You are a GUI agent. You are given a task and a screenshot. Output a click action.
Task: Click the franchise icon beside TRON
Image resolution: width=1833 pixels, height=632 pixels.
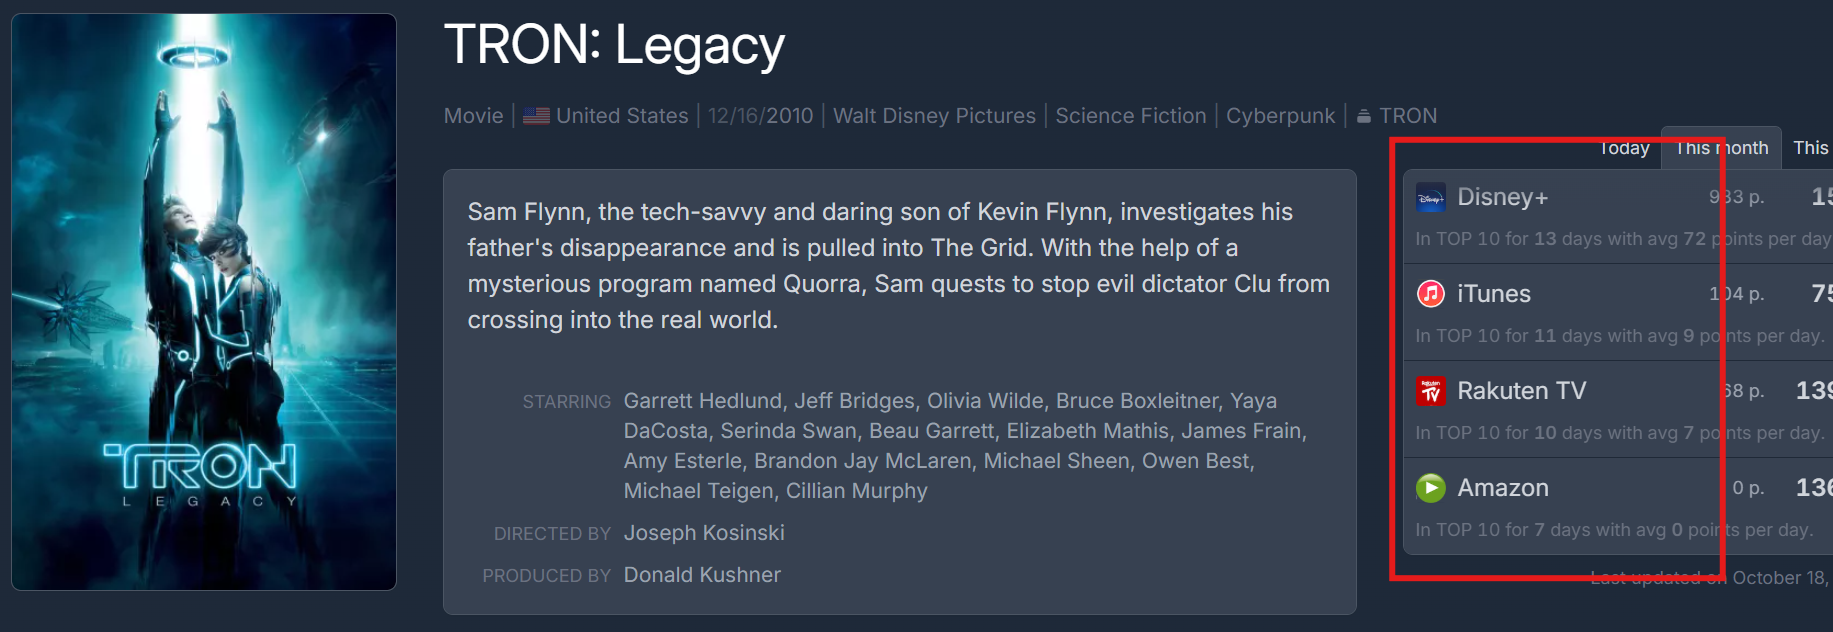click(1364, 117)
